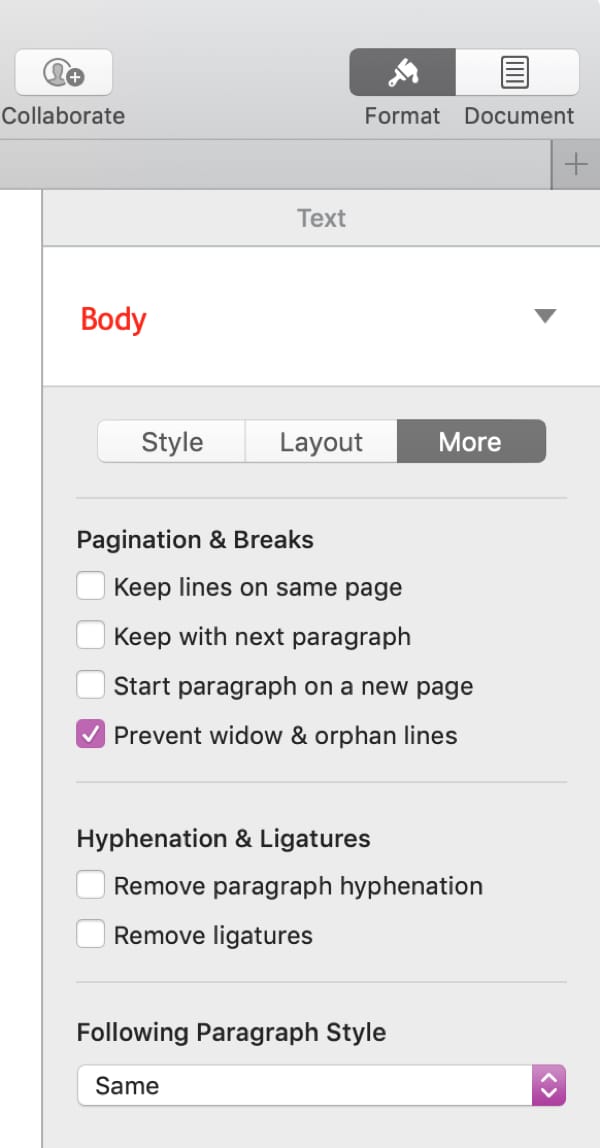Enable Remove paragraph hyphenation
Image resolution: width=600 pixels, height=1148 pixels.
(x=91, y=885)
